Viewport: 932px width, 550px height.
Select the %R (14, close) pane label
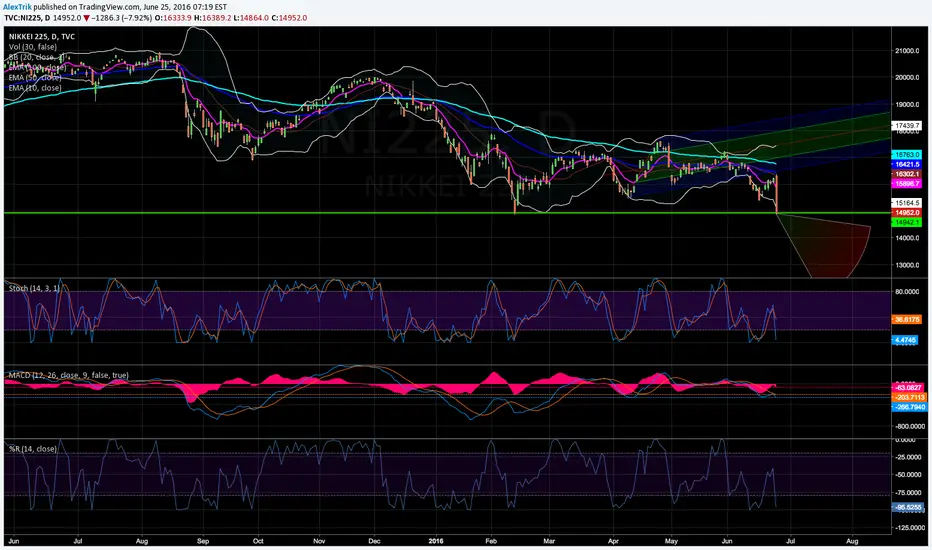coord(33,449)
